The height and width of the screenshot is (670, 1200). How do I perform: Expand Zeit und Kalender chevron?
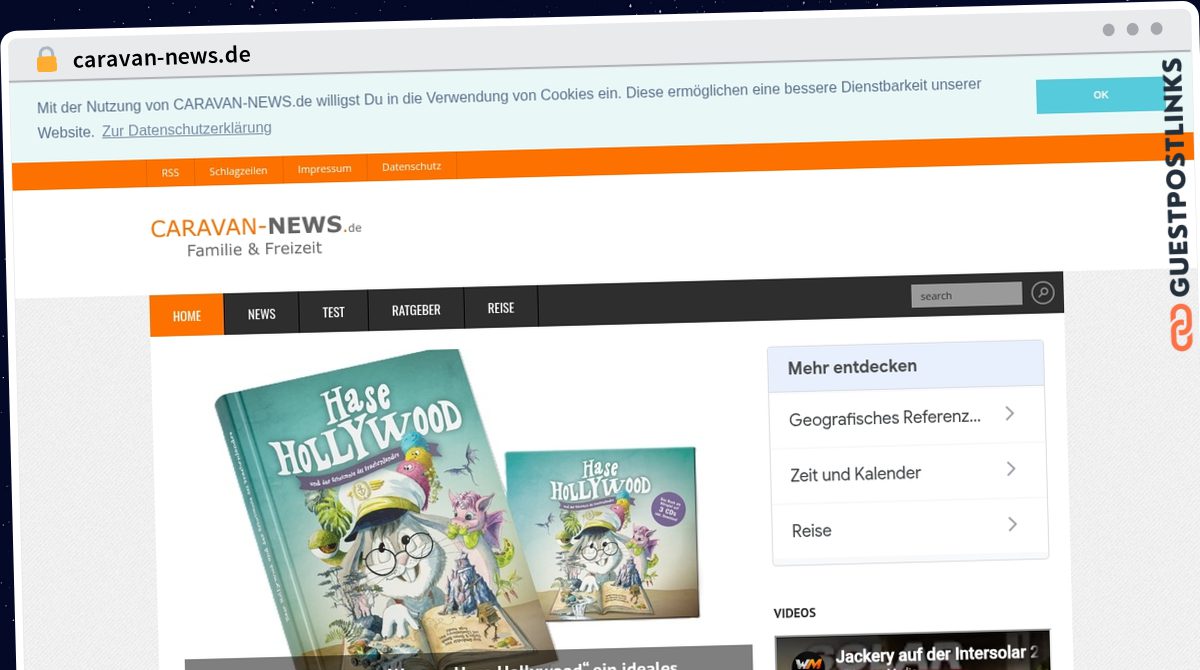click(1011, 469)
